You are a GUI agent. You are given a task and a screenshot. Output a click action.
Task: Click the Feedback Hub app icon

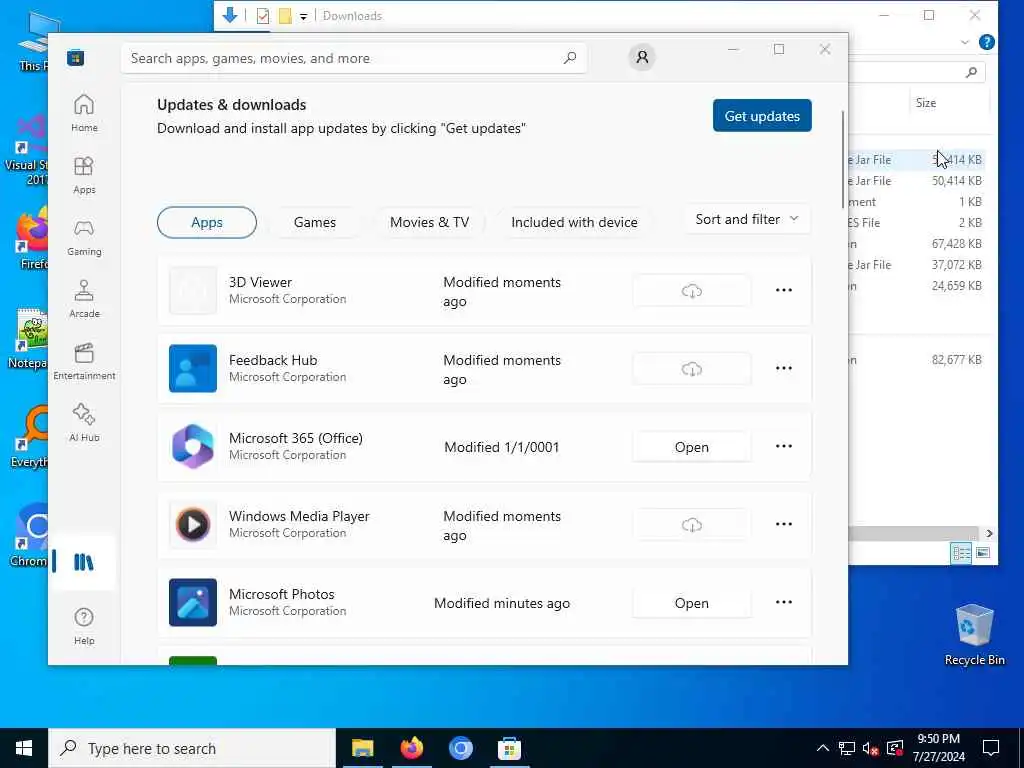[x=193, y=368]
